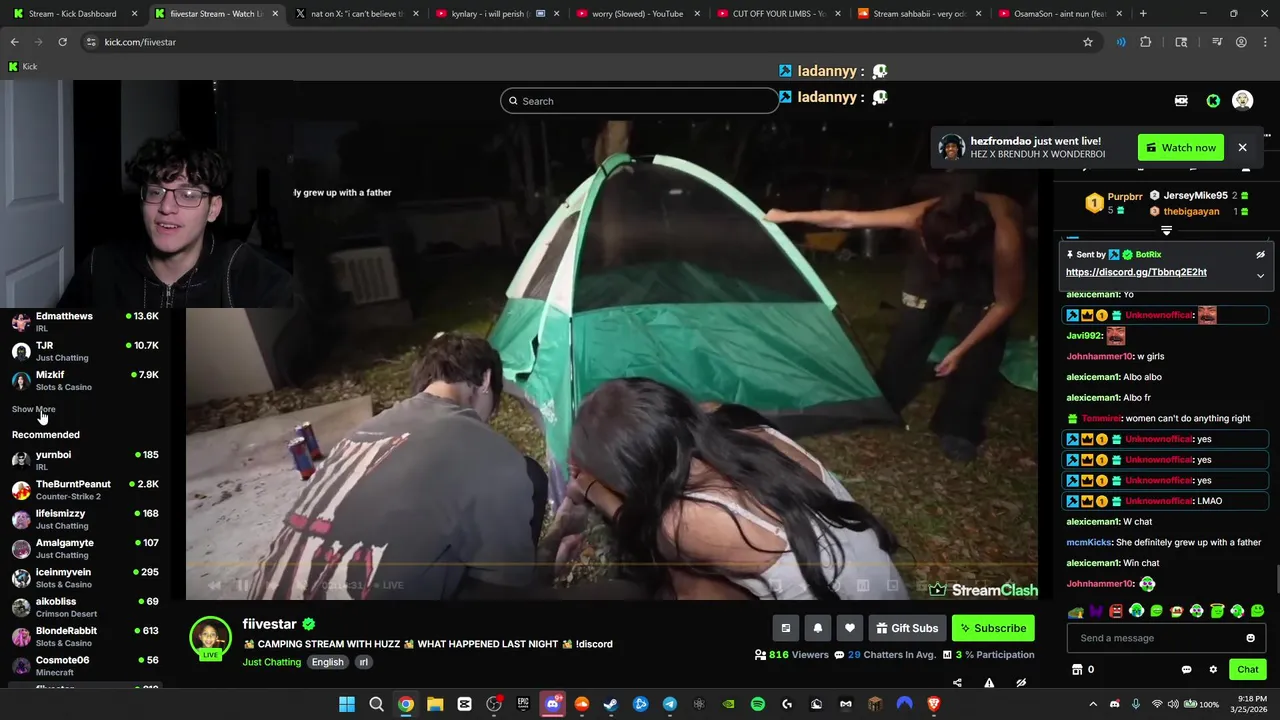Expand the pinned BotRix message chevron
This screenshot has width=1280, height=720.
(x=1260, y=275)
